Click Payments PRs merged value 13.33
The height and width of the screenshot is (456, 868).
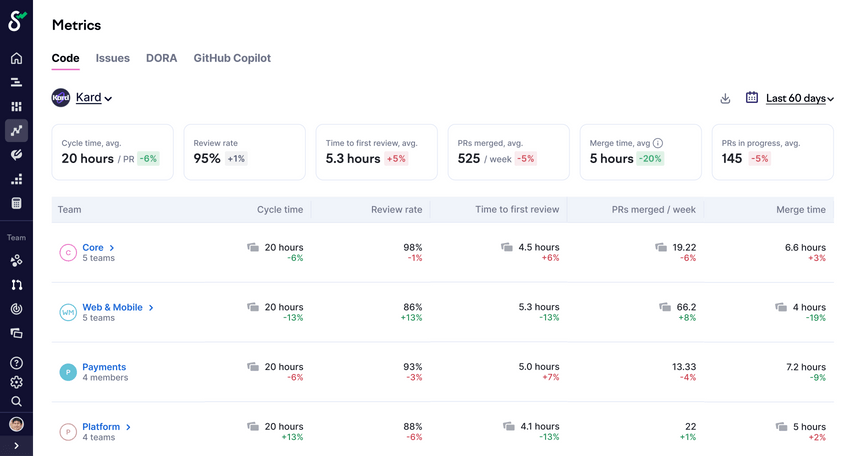tap(684, 367)
